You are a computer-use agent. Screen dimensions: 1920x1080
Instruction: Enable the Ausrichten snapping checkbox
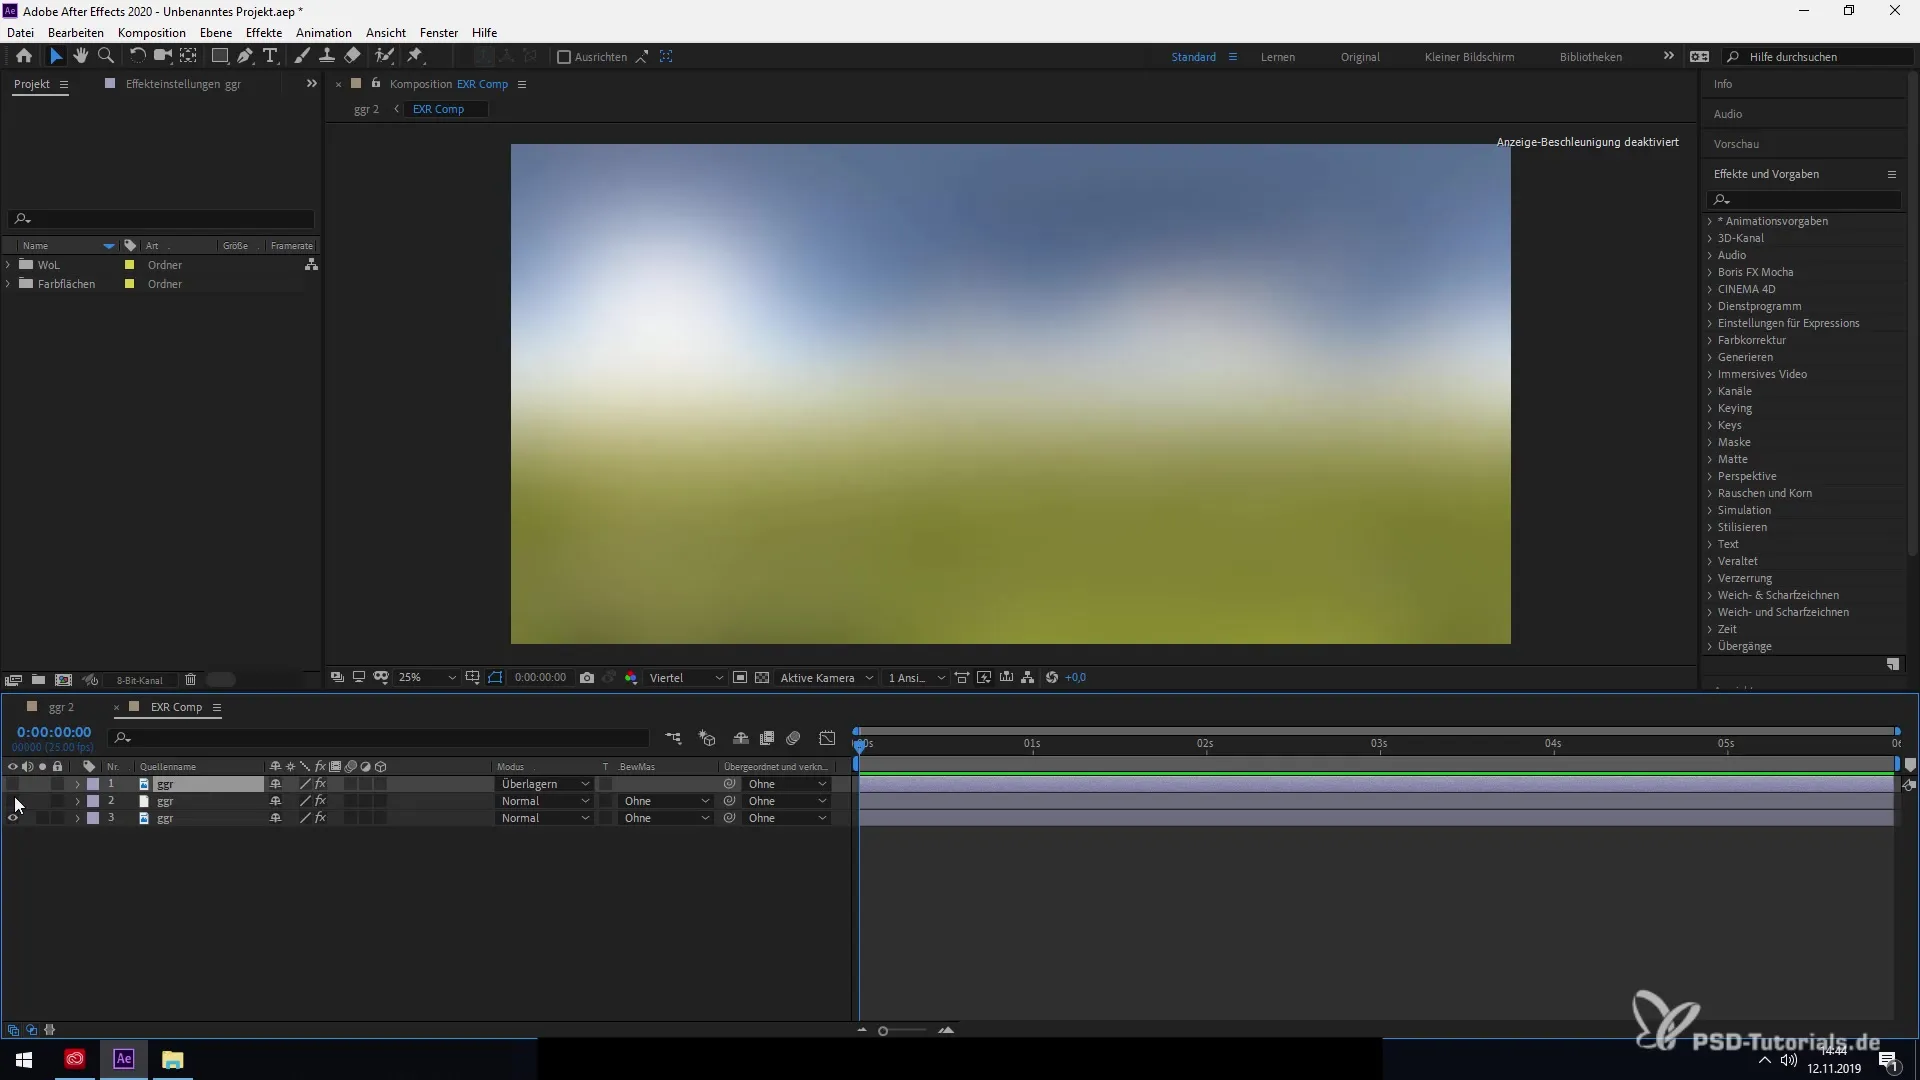pos(564,57)
